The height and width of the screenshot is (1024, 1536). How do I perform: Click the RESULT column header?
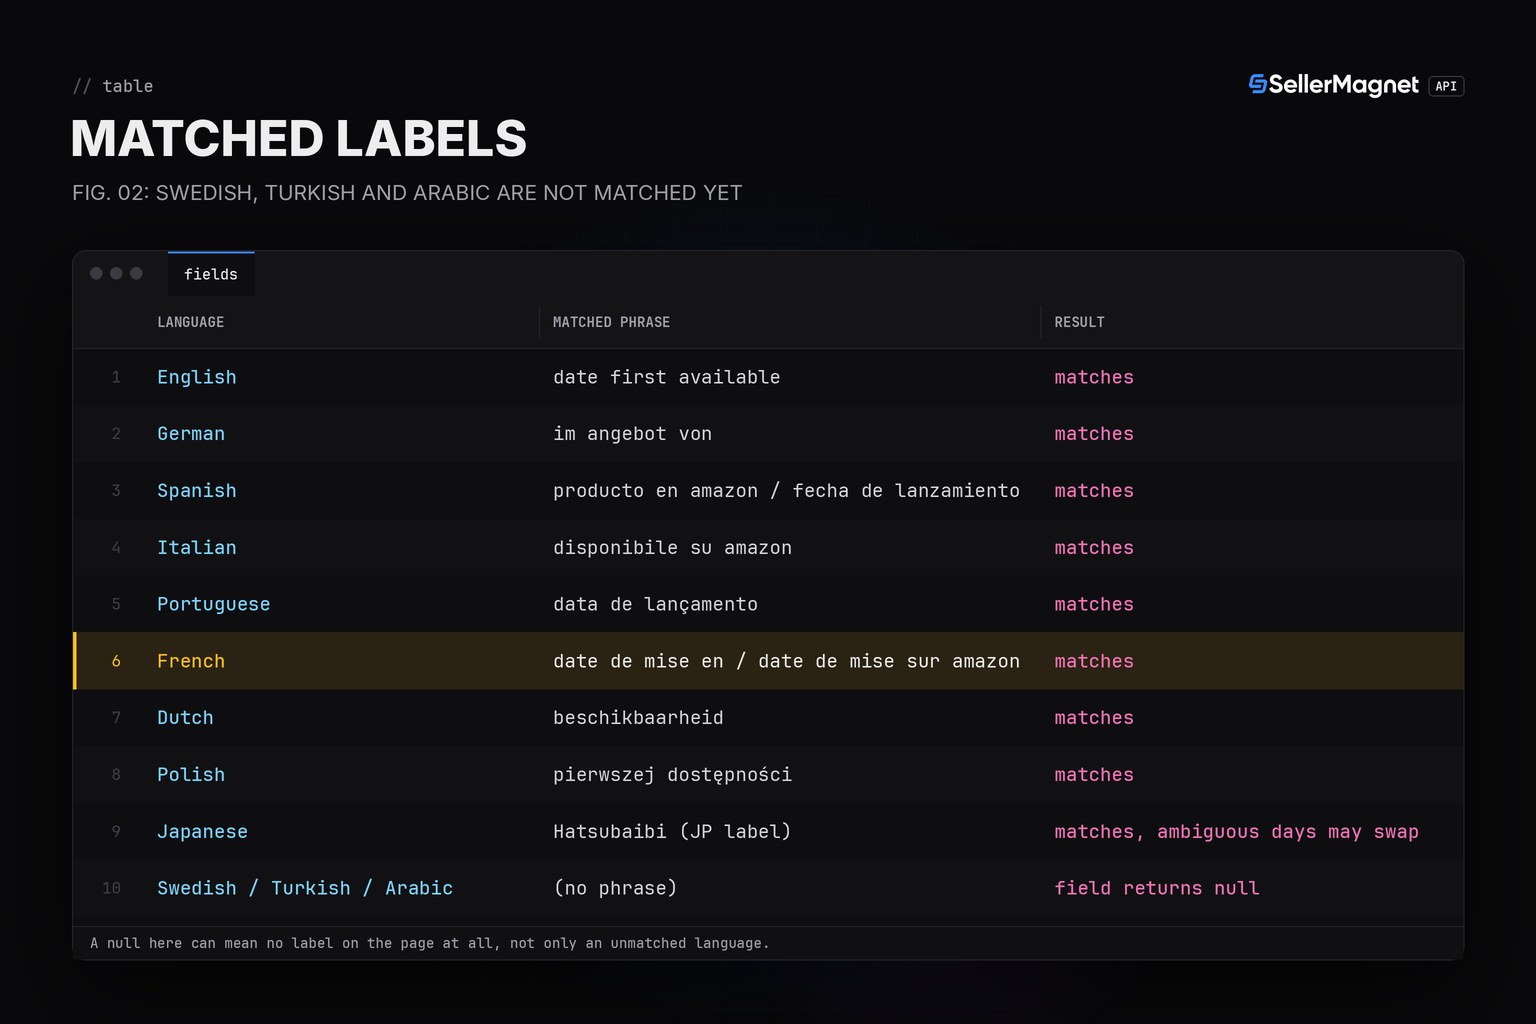[x=1080, y=322]
